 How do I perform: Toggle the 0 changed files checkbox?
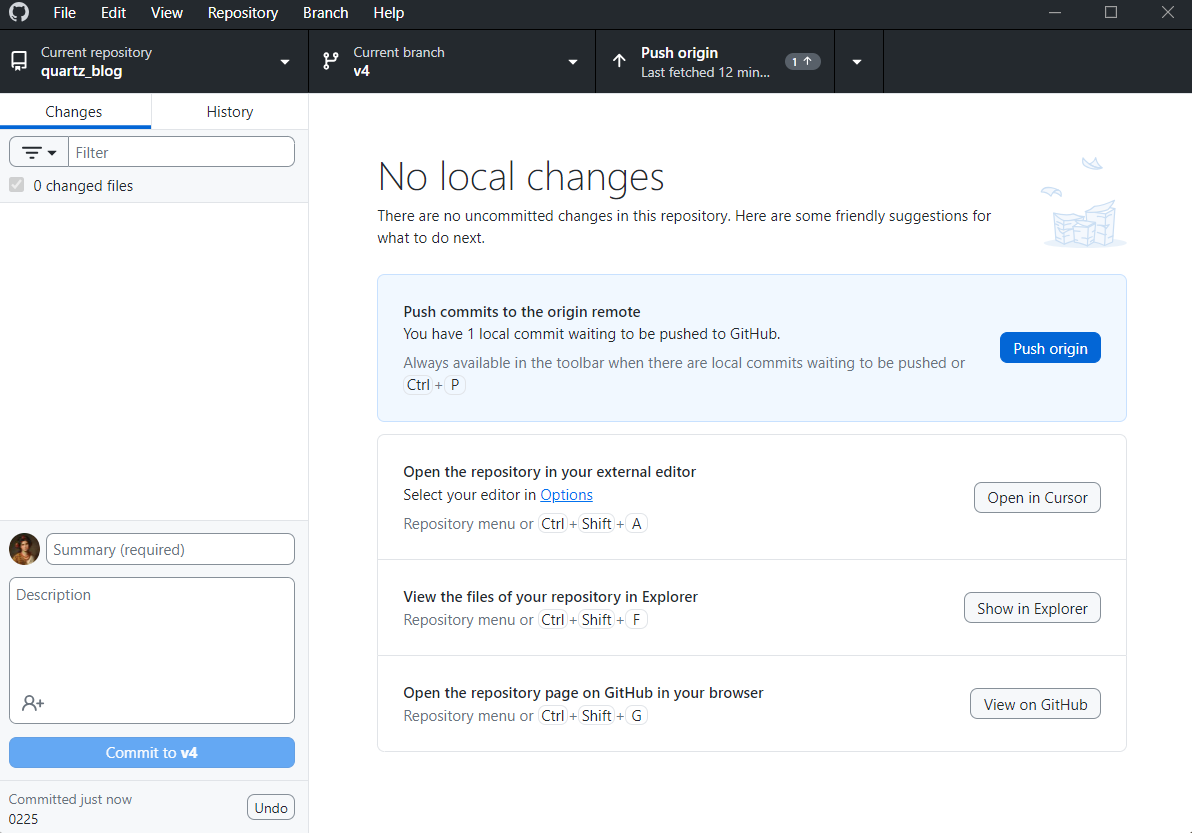click(x=17, y=185)
